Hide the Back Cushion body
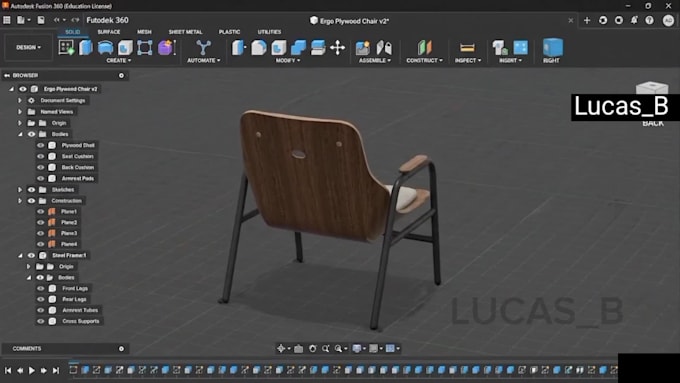This screenshot has height=383, width=680. click(x=41, y=167)
